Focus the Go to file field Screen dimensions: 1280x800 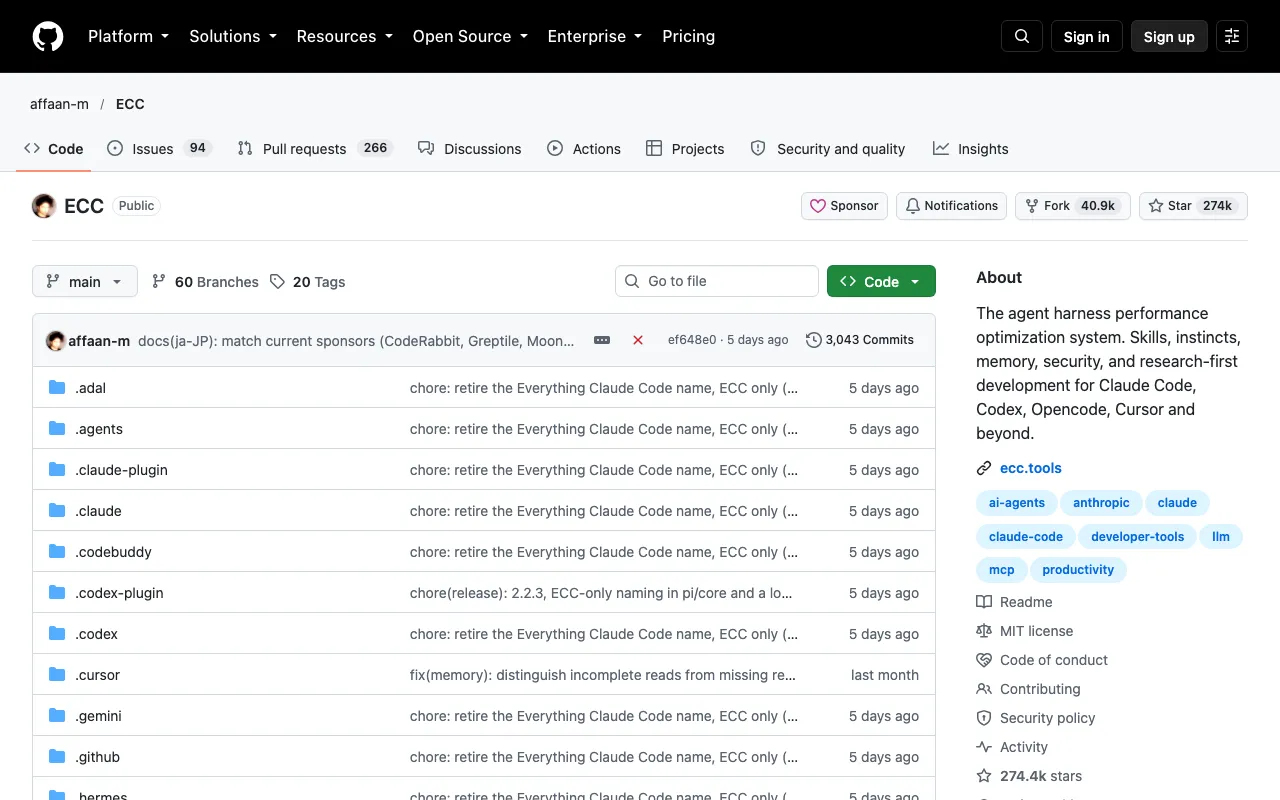[717, 281]
